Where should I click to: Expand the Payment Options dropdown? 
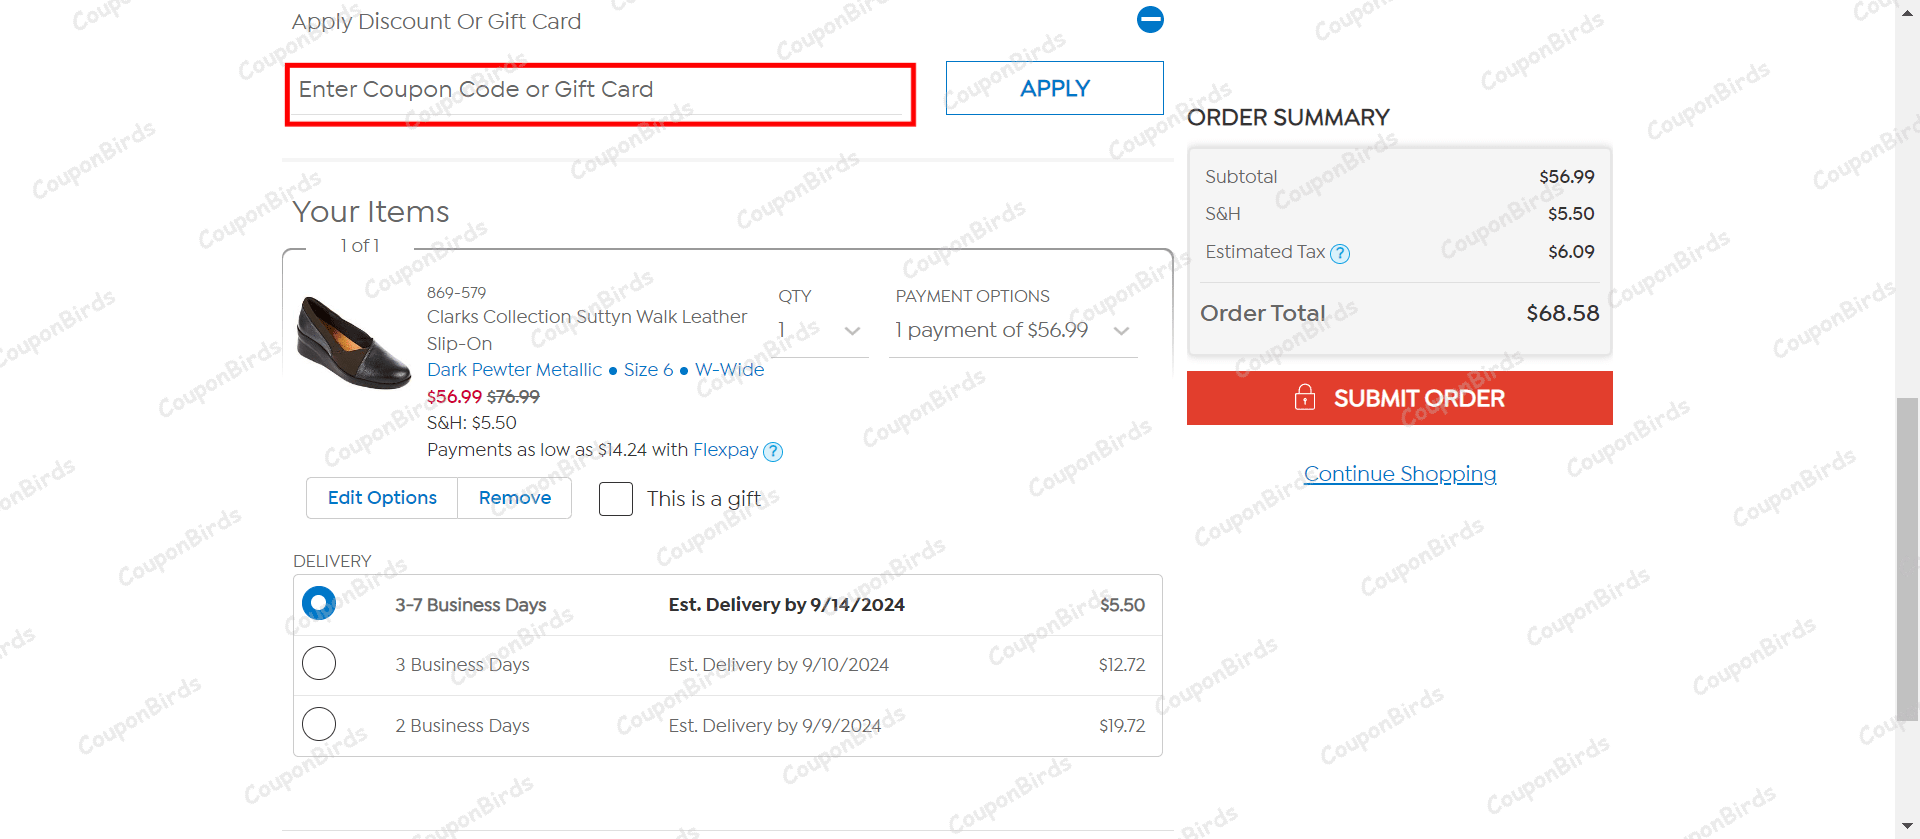tap(1012, 331)
